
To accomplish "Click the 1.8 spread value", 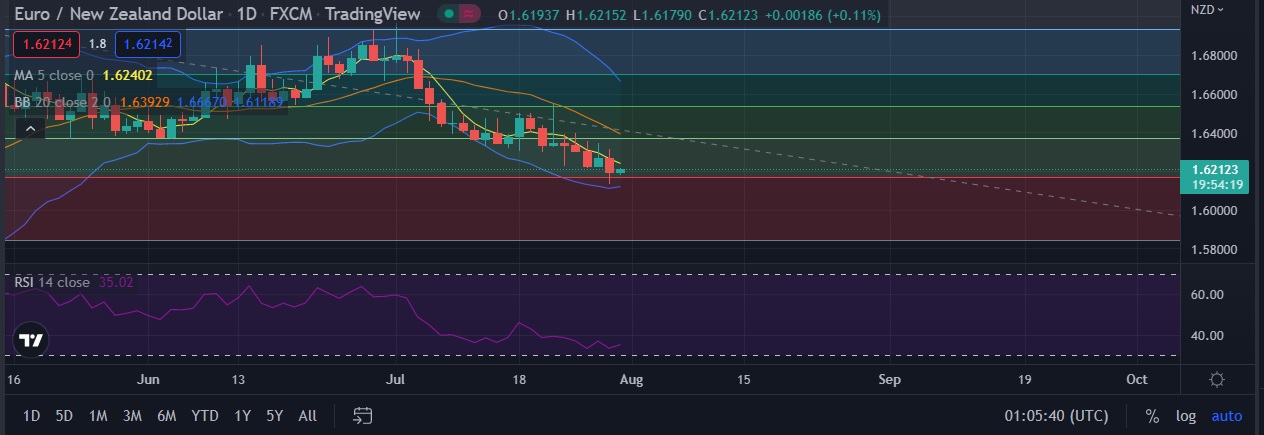I will (x=97, y=44).
